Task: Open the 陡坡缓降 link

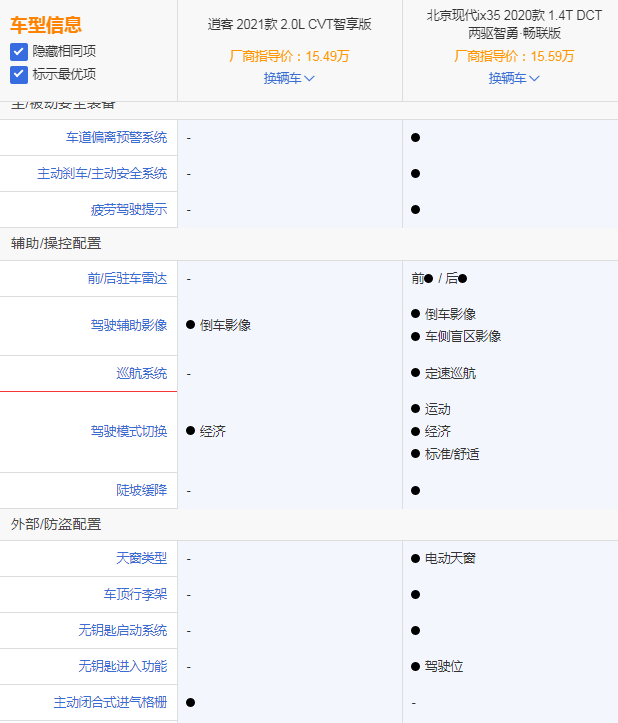Action: tap(142, 490)
